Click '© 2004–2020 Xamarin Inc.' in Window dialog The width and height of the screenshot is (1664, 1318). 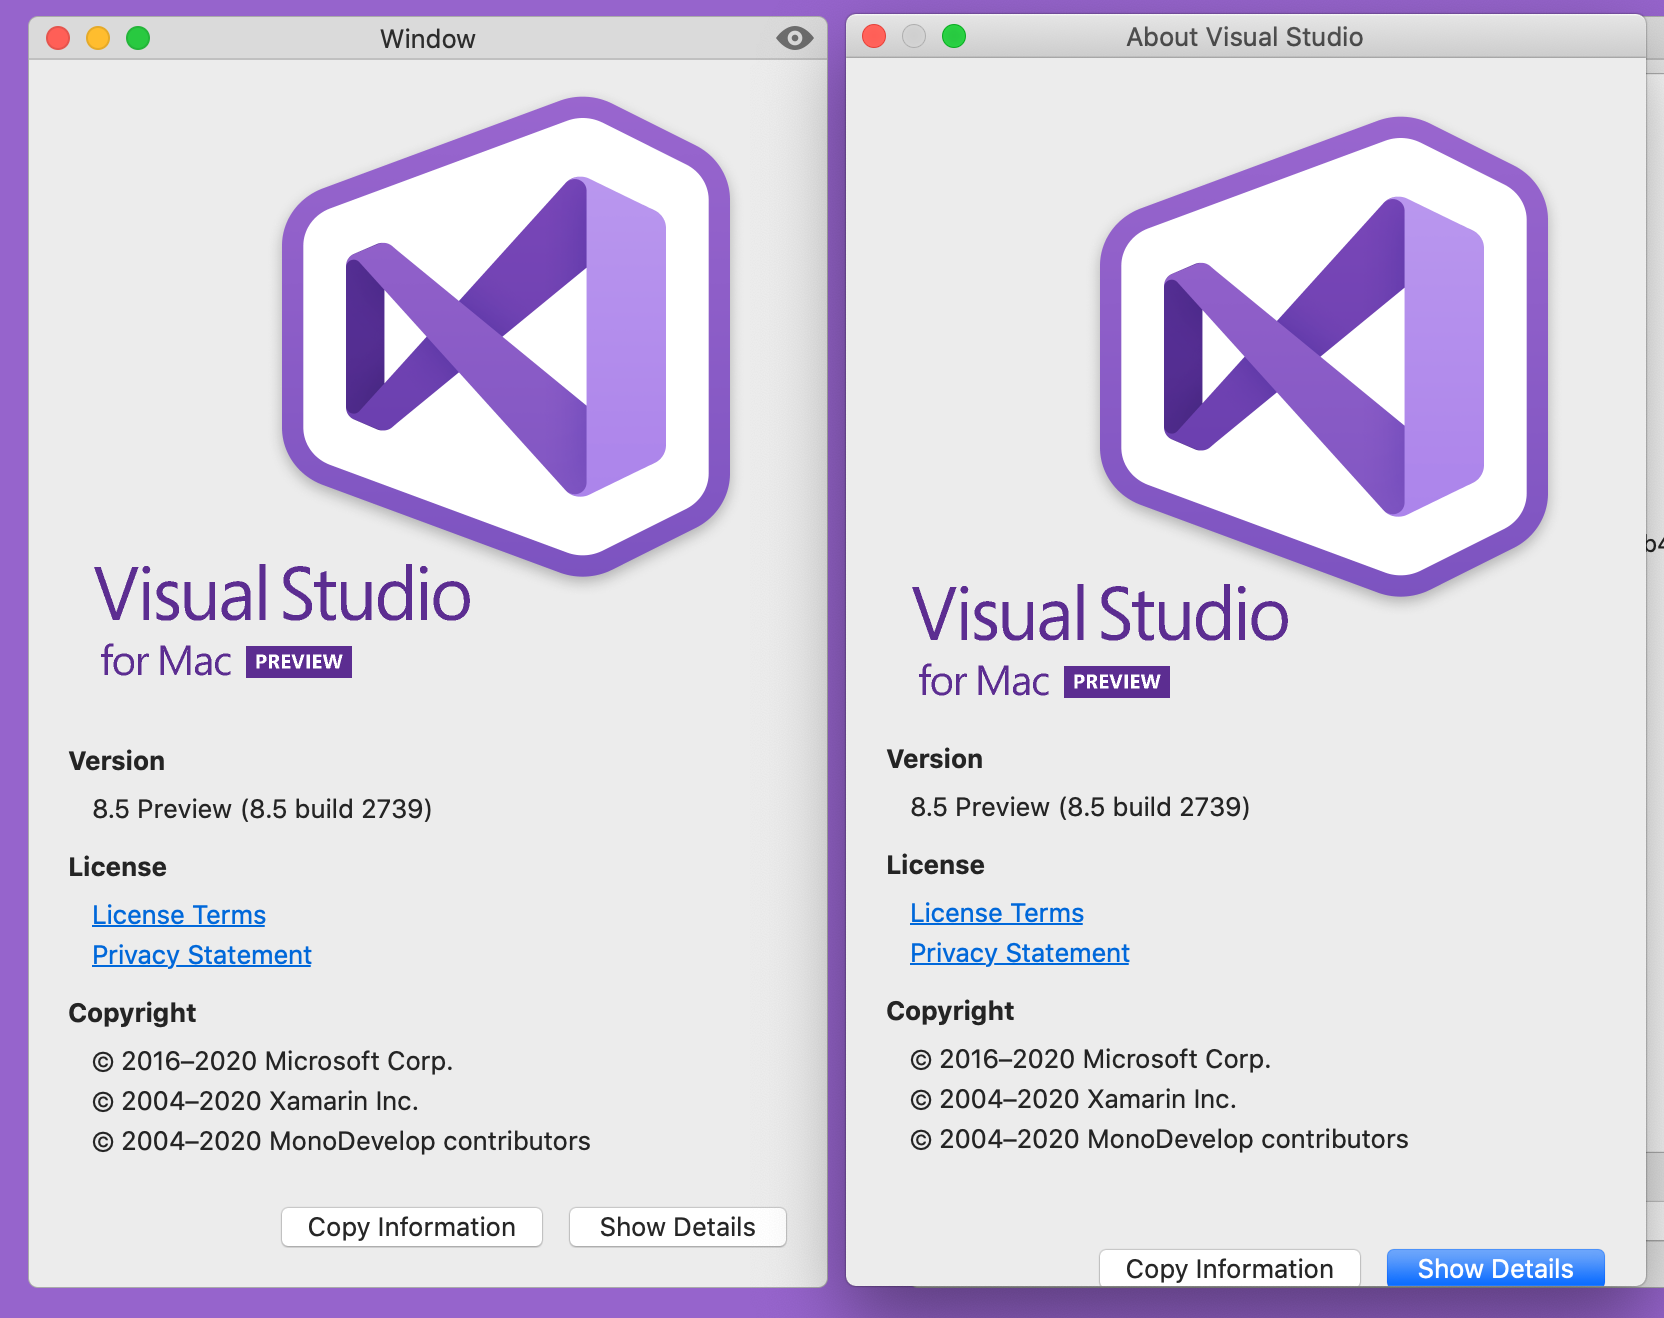tap(255, 1101)
